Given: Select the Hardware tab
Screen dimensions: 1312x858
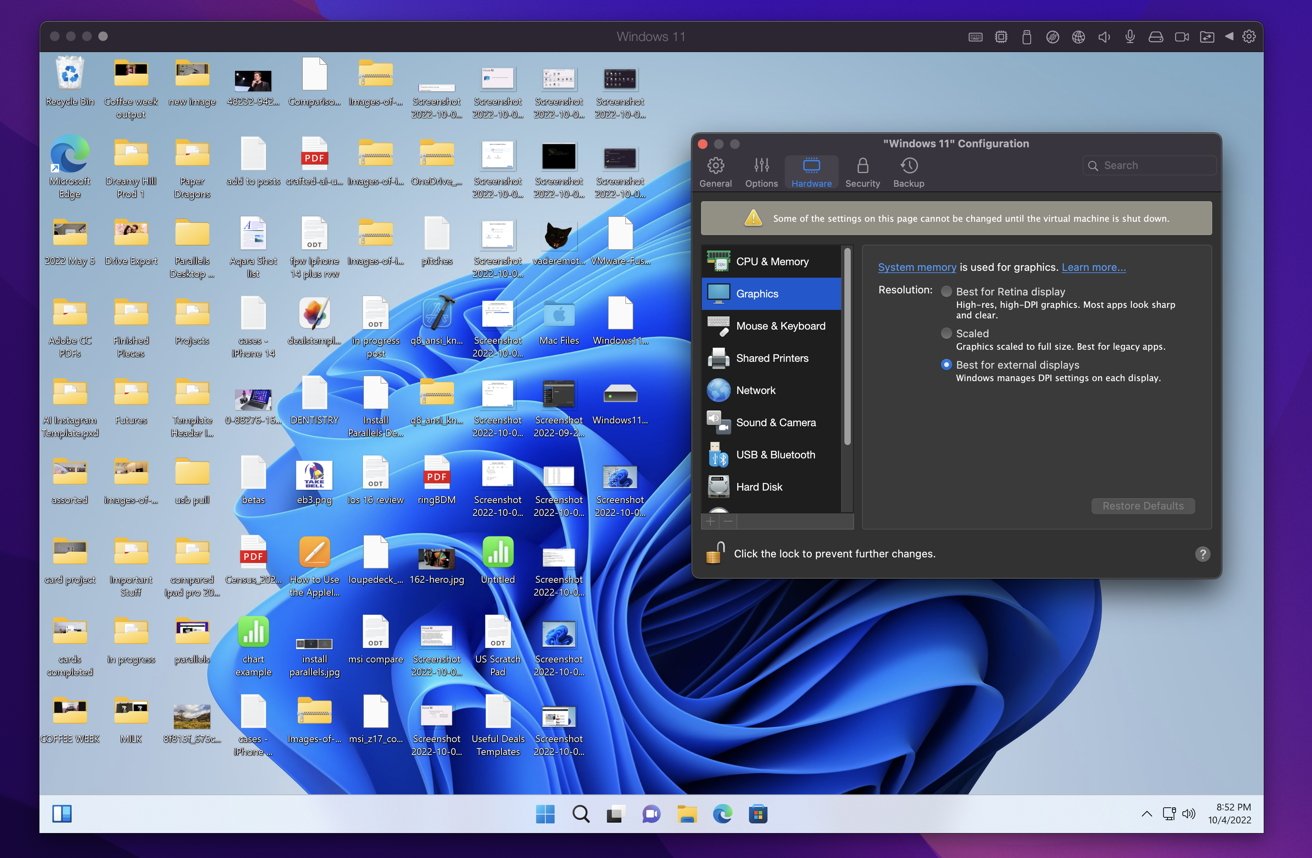Looking at the screenshot, I should click(x=811, y=172).
